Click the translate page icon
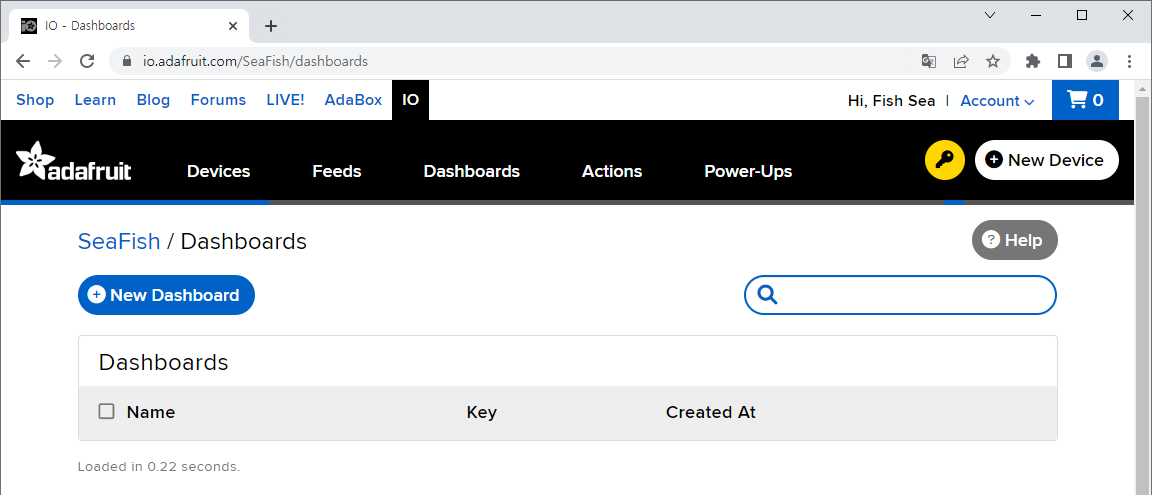 (929, 62)
